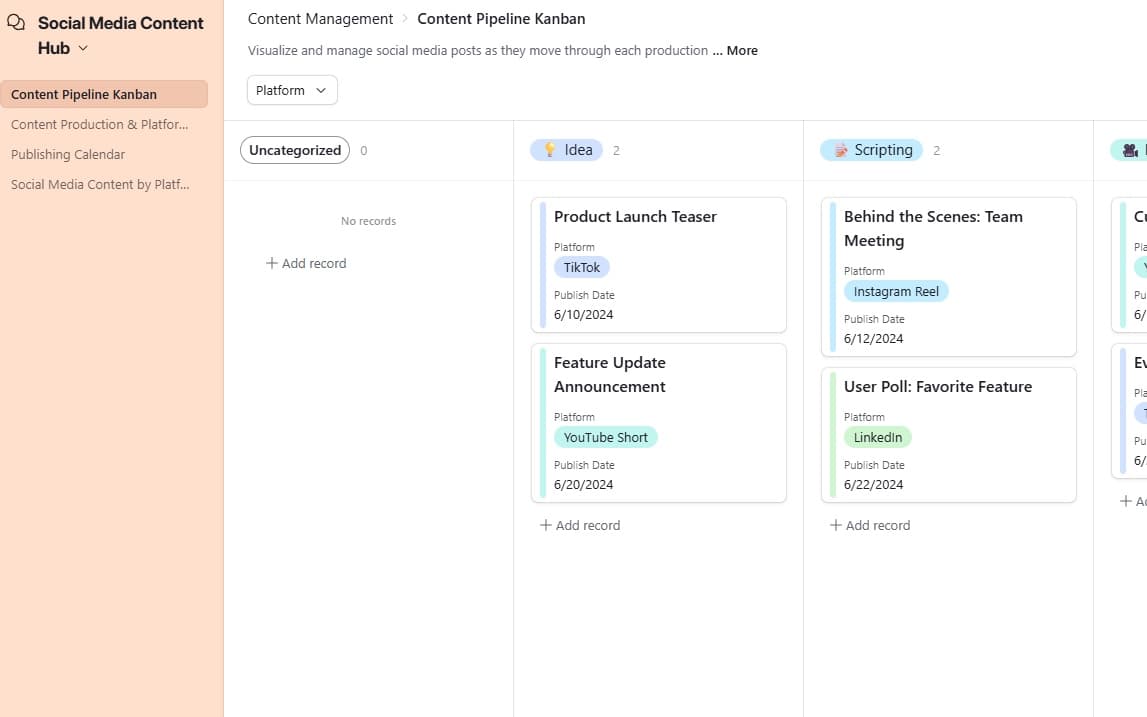Screen dimensions: 1147x717
Task: Select Content Pipeline Kanban in sidebar
Action: [x=104, y=94]
